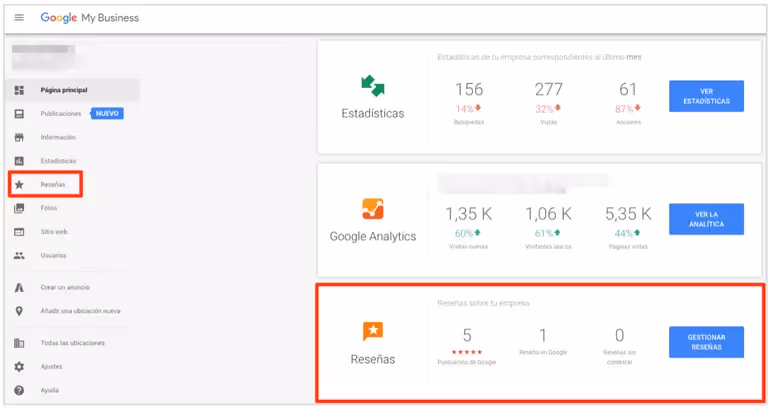The image size is (770, 408).
Task: Click the Fotos icon in sidebar
Action: [19, 208]
